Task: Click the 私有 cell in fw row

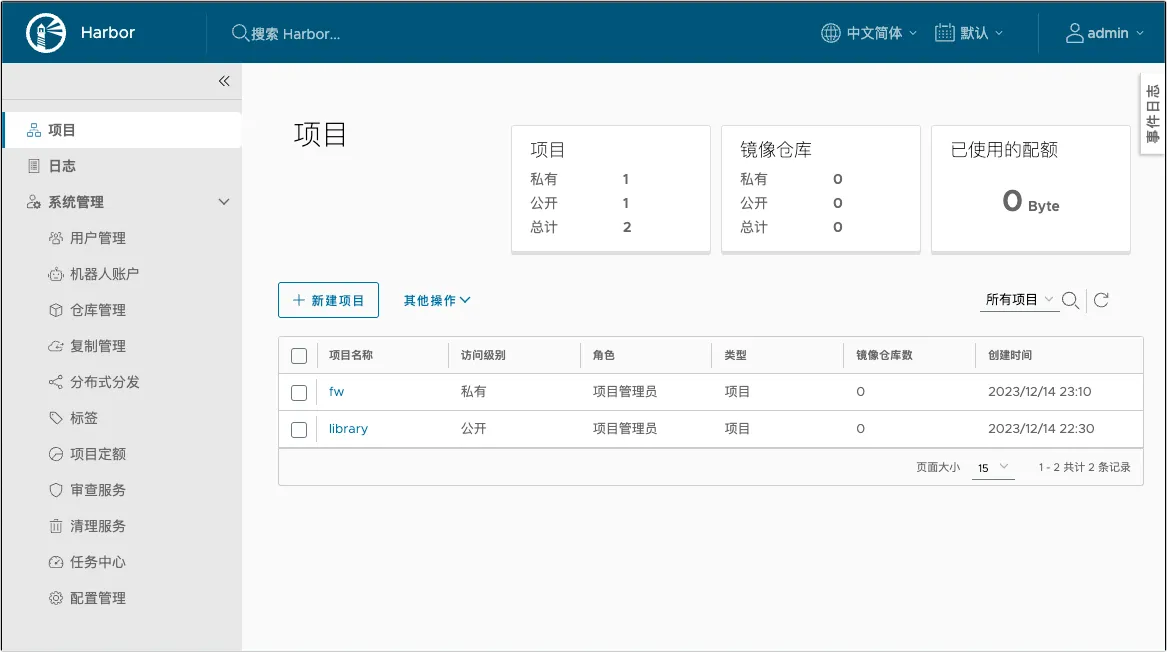Action: [x=473, y=391]
